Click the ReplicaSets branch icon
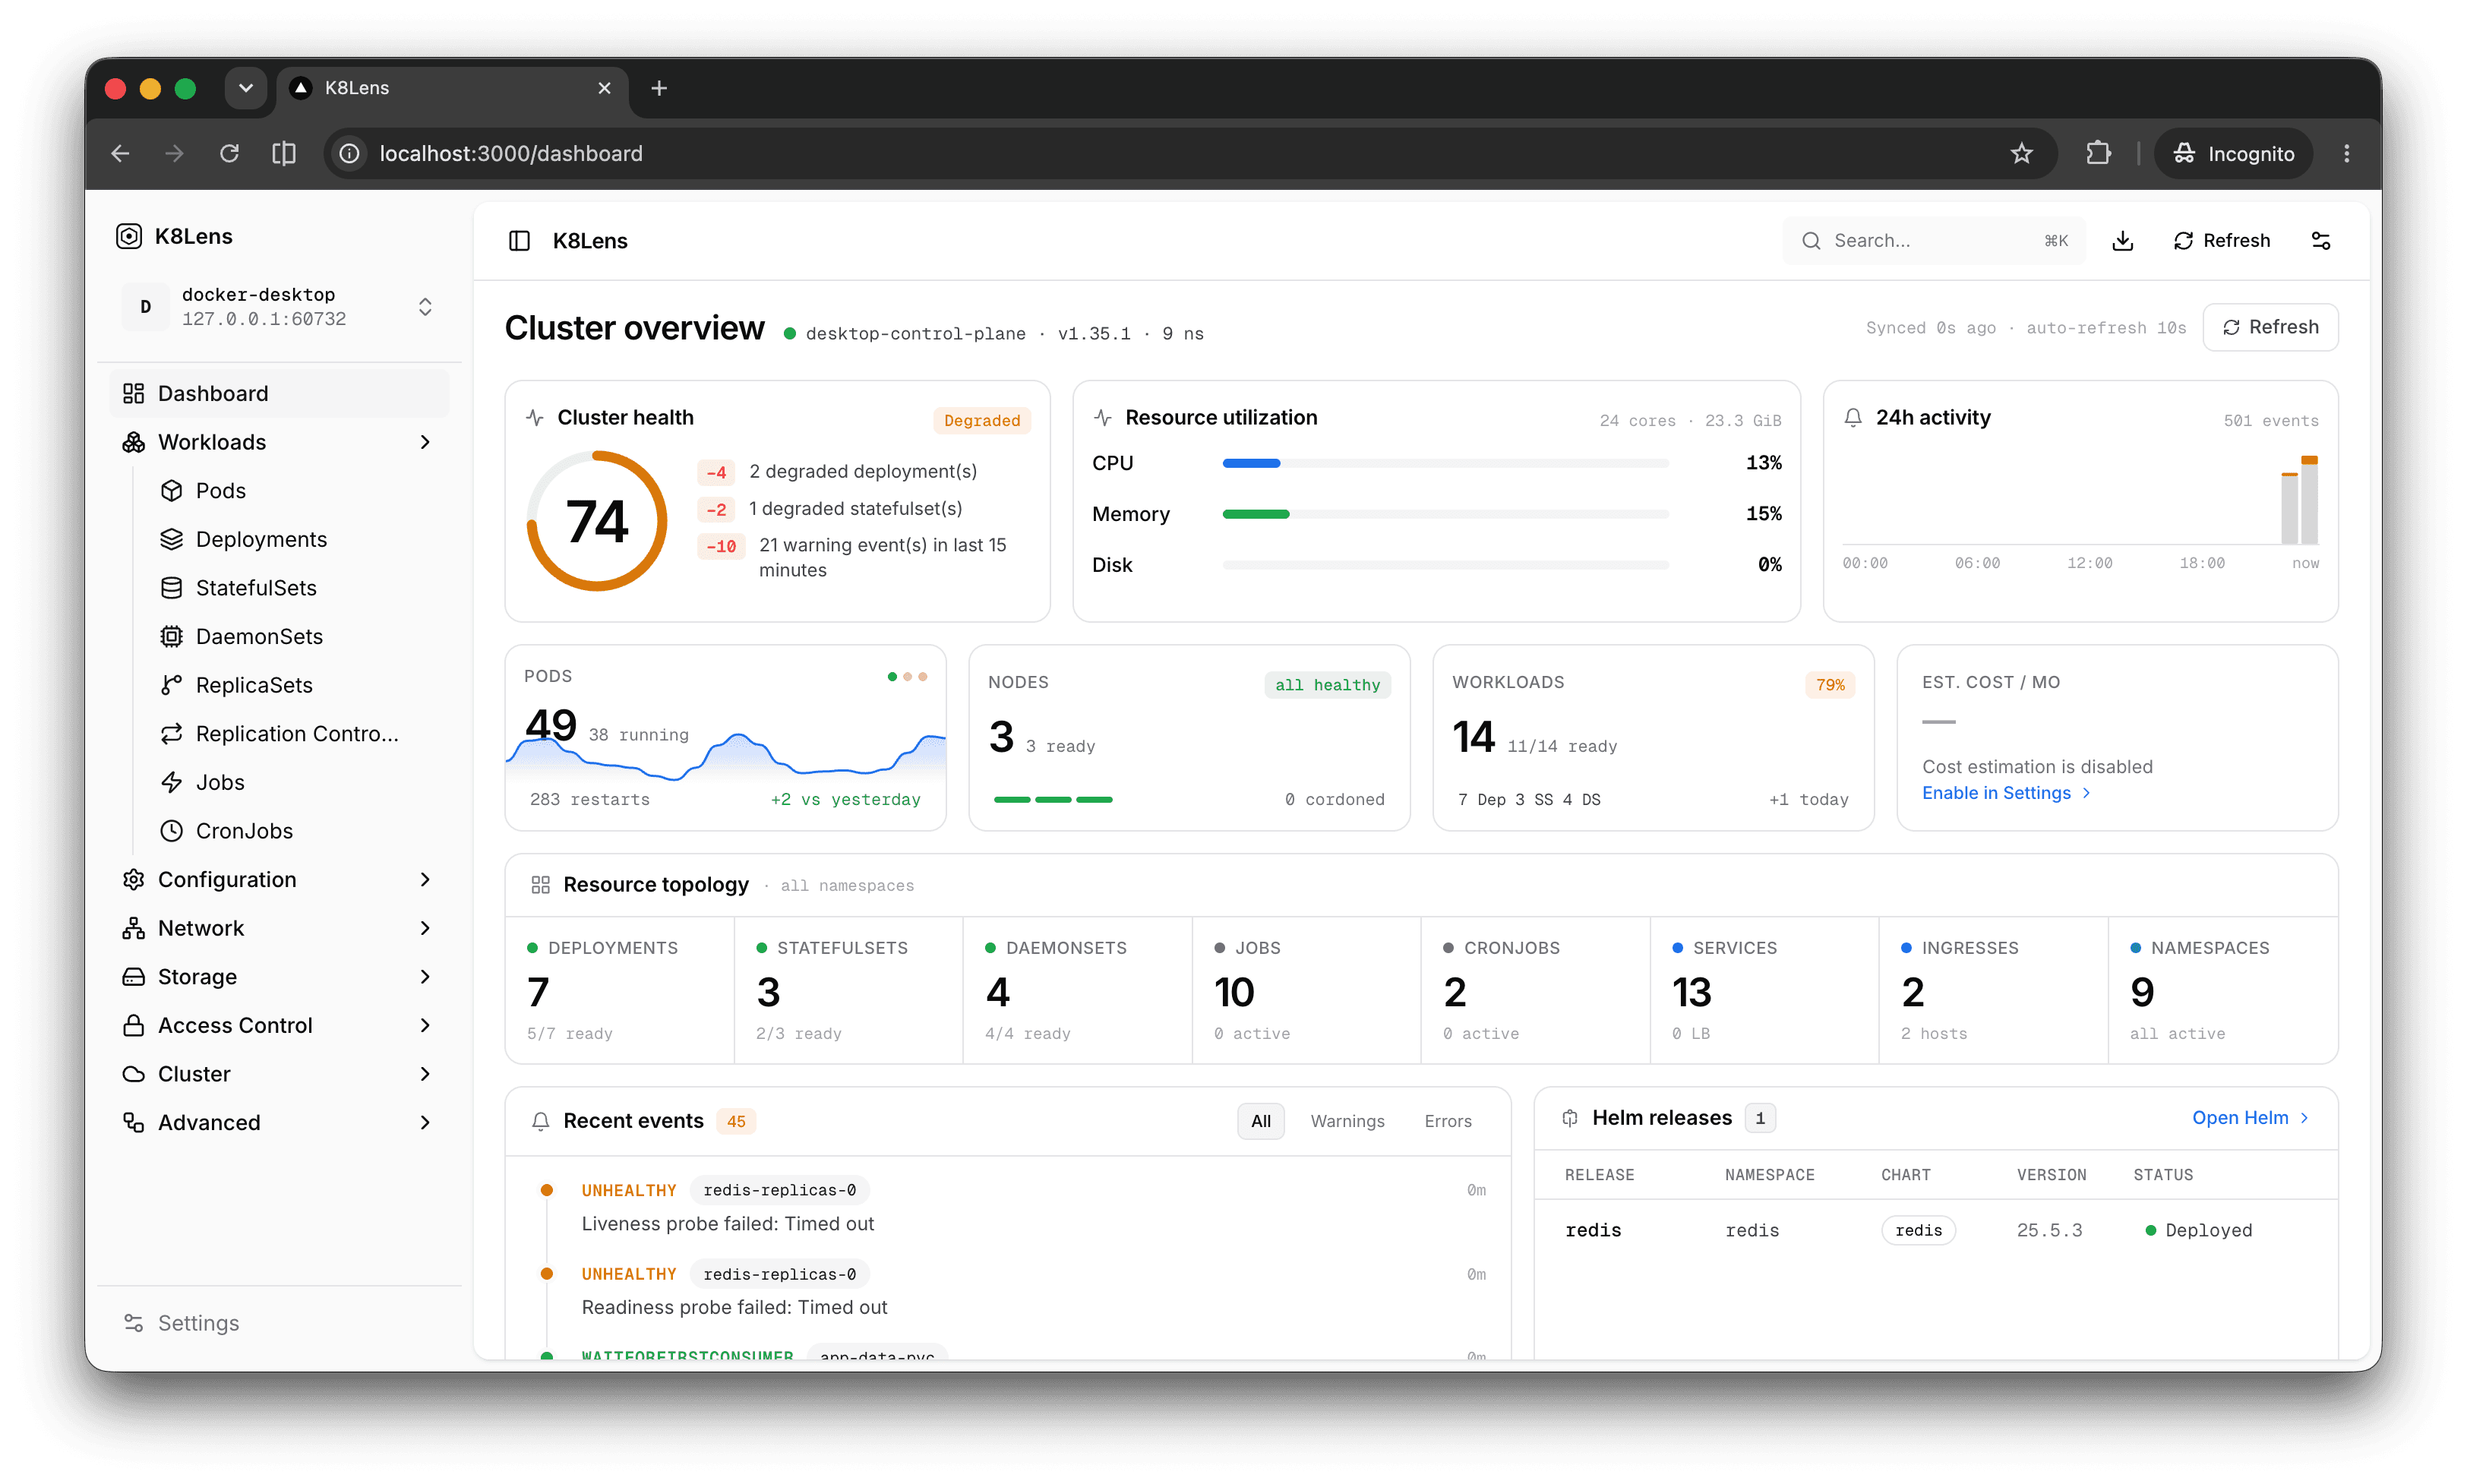Image resolution: width=2467 pixels, height=1484 pixels. coord(172,685)
